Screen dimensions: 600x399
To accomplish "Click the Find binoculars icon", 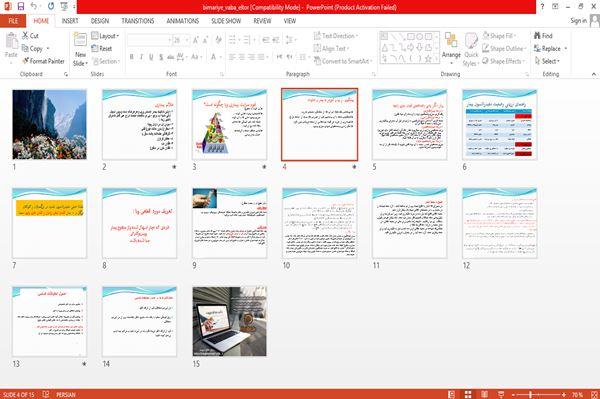I will coord(537,36).
